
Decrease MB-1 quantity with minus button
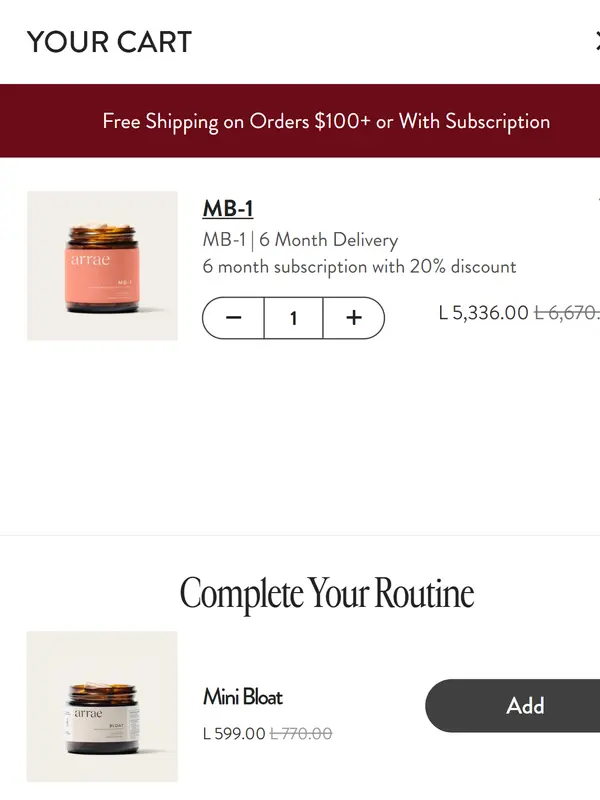point(234,318)
